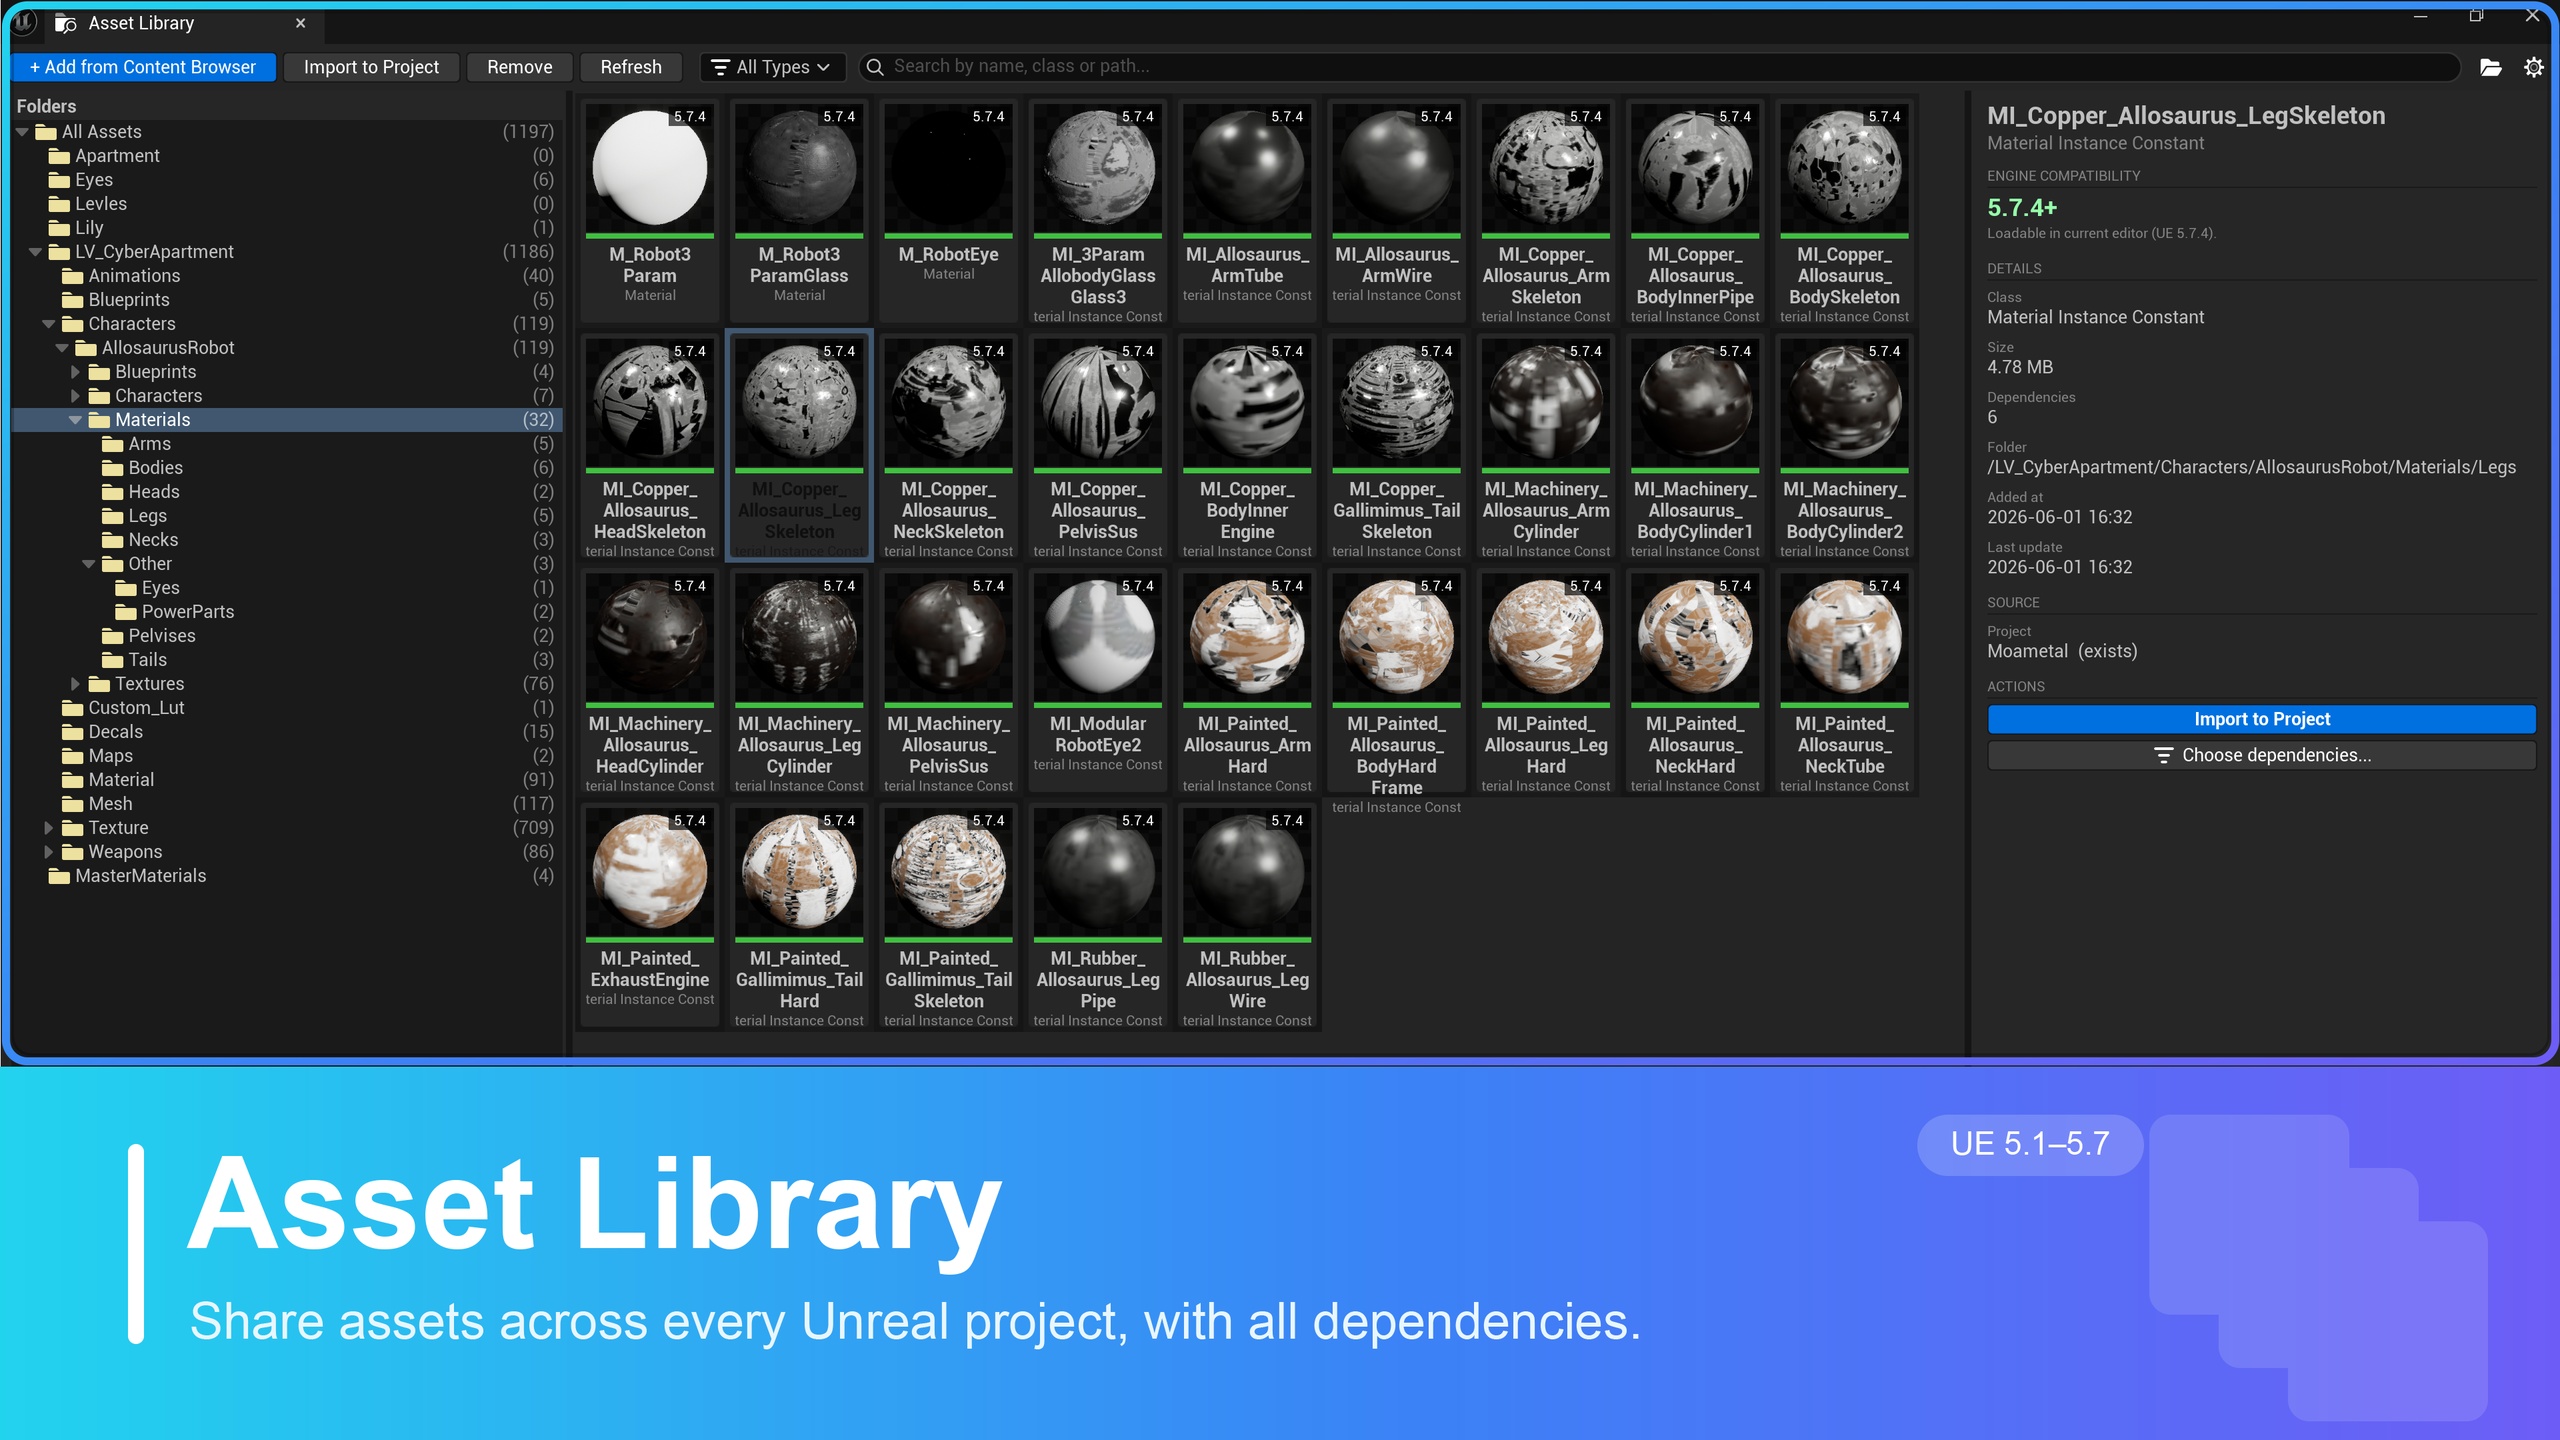This screenshot has width=2560, height=1440.
Task: Click the folder icon beside Eyes under All Assets
Action: click(60, 180)
